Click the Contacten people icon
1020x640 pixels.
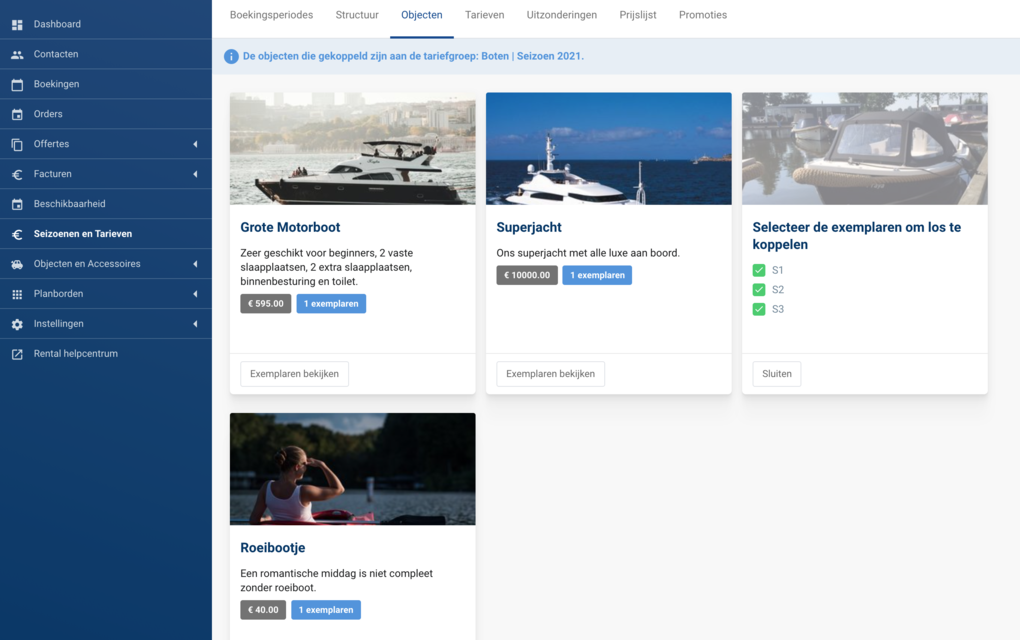click(17, 54)
